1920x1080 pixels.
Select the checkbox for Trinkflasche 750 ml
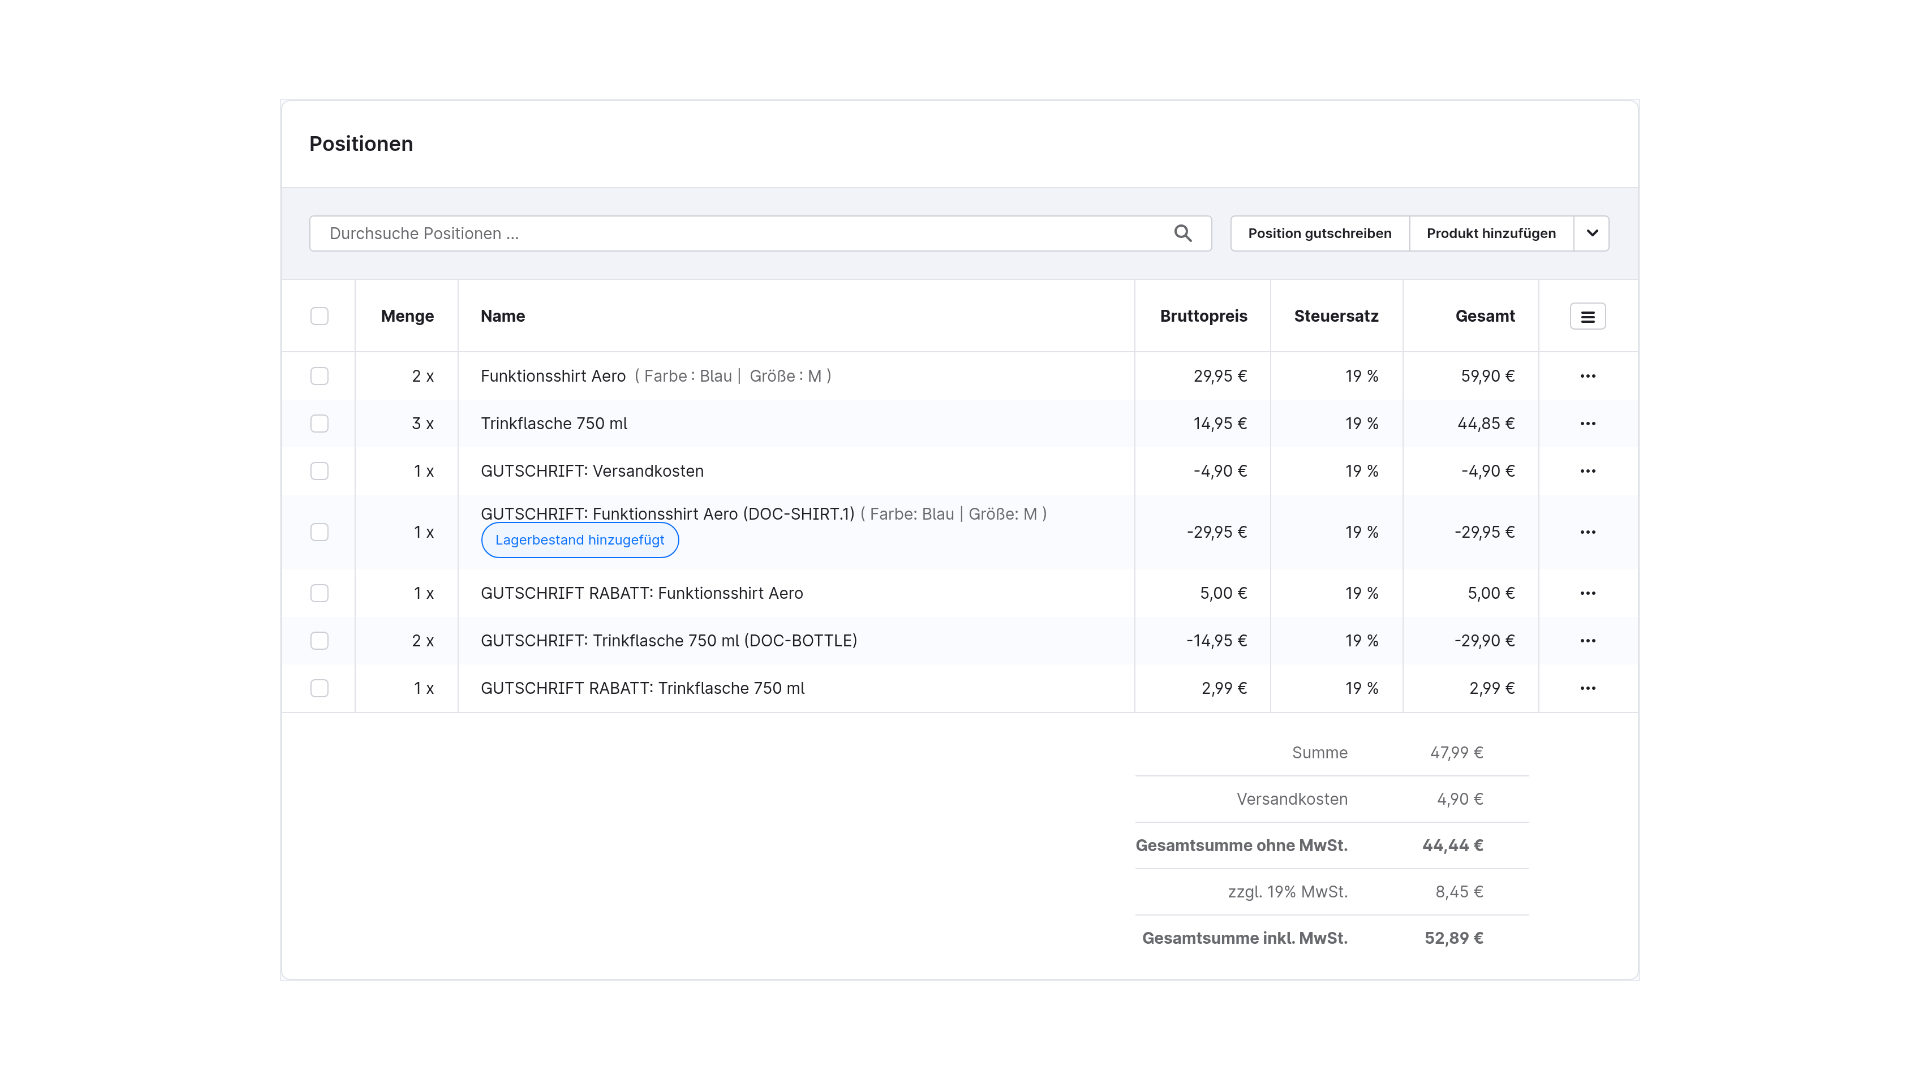coord(319,423)
